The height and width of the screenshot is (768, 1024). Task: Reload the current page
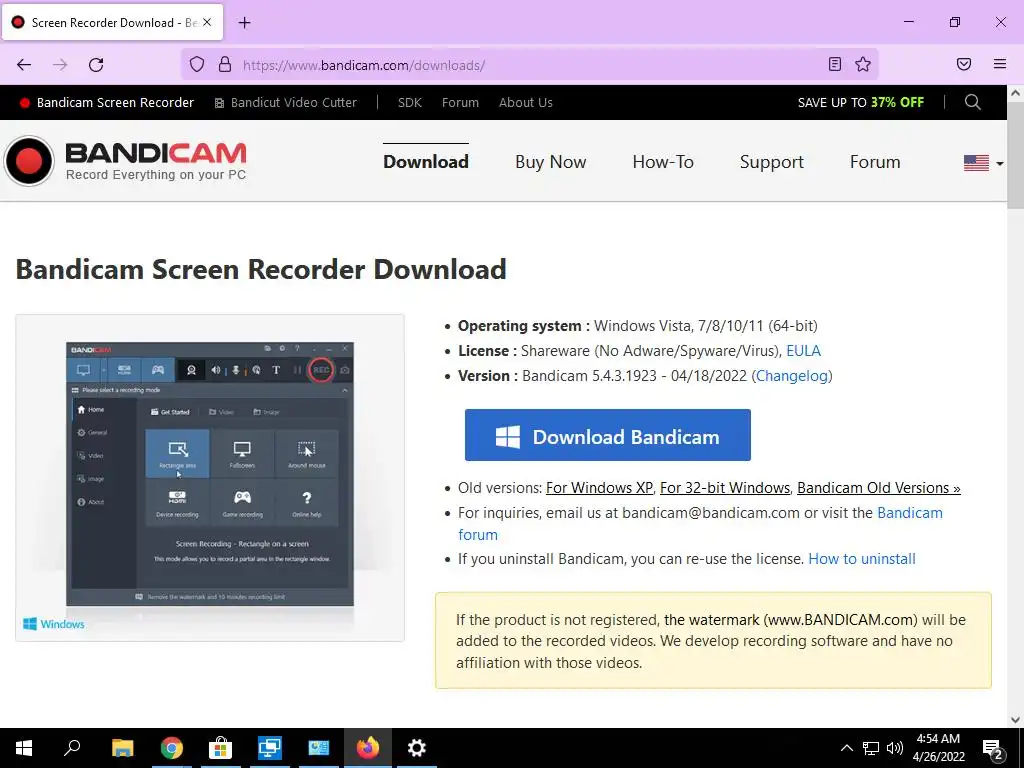96,65
